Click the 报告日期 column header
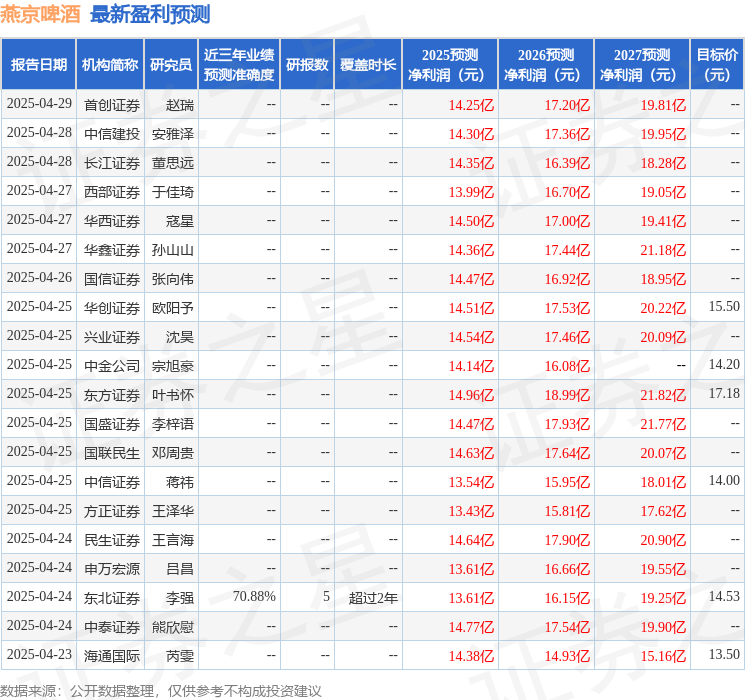 tap(38, 64)
